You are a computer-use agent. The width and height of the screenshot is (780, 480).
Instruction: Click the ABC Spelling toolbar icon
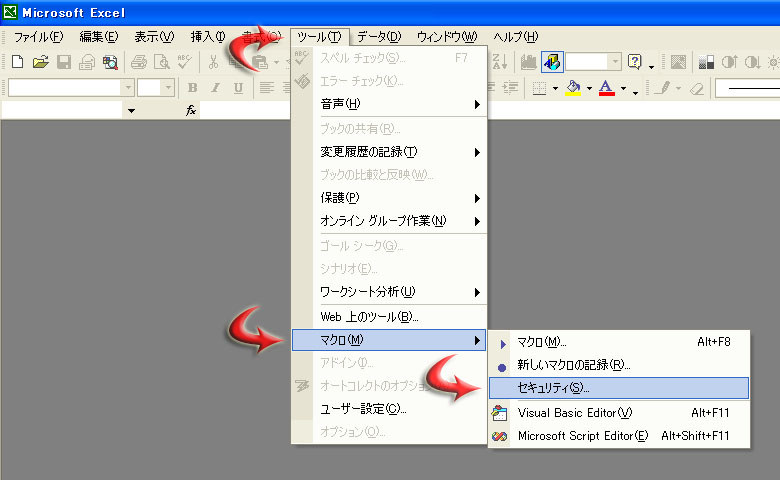click(184, 62)
